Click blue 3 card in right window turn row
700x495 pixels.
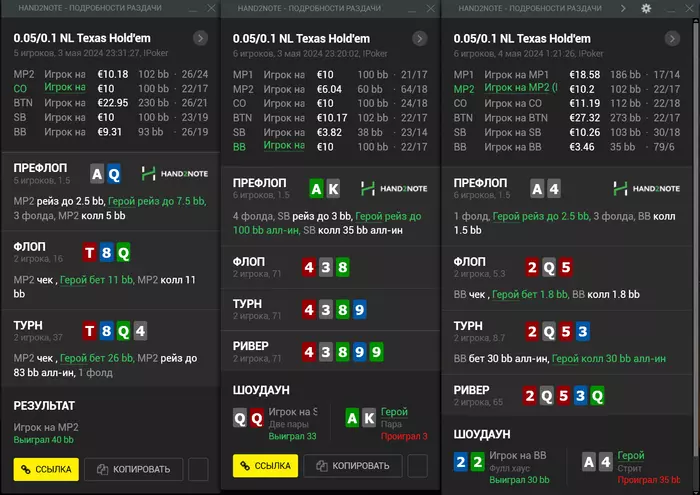point(583,332)
